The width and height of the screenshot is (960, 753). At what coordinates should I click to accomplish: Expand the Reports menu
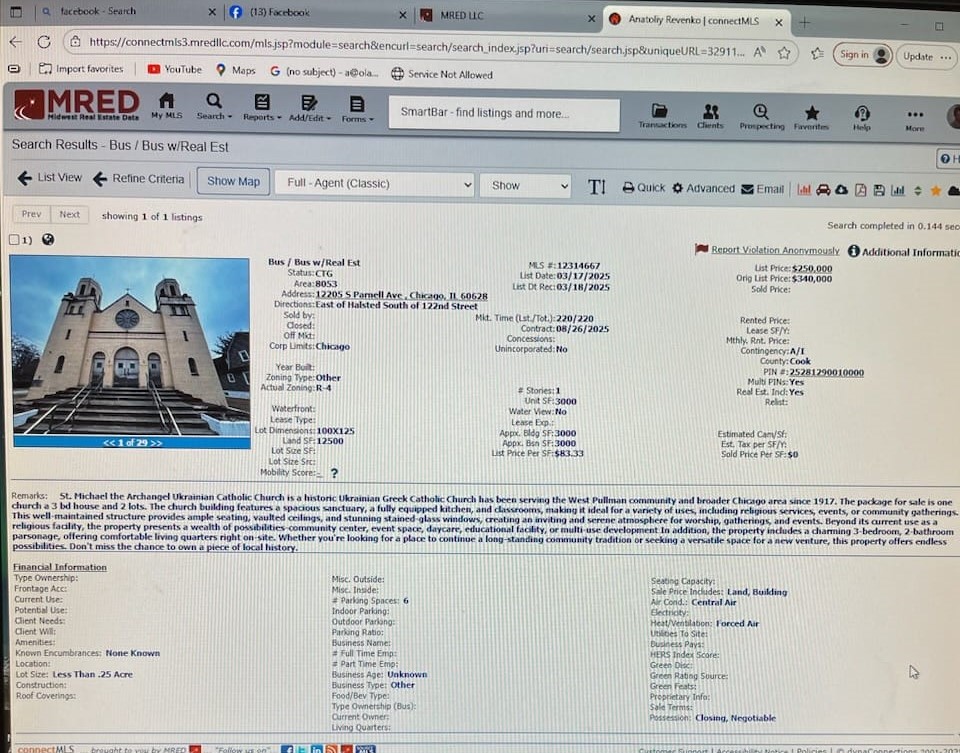[263, 107]
